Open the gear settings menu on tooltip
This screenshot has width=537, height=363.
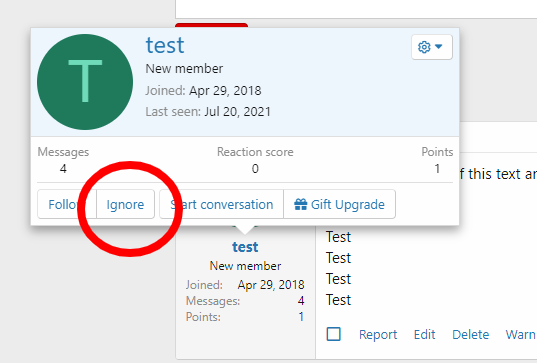pos(432,47)
